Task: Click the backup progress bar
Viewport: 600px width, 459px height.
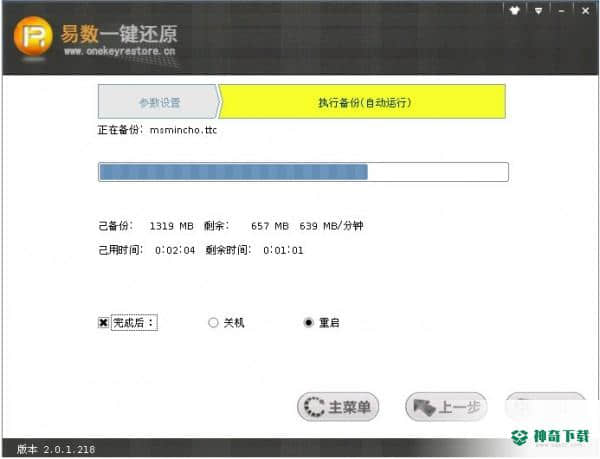Action: pos(303,172)
